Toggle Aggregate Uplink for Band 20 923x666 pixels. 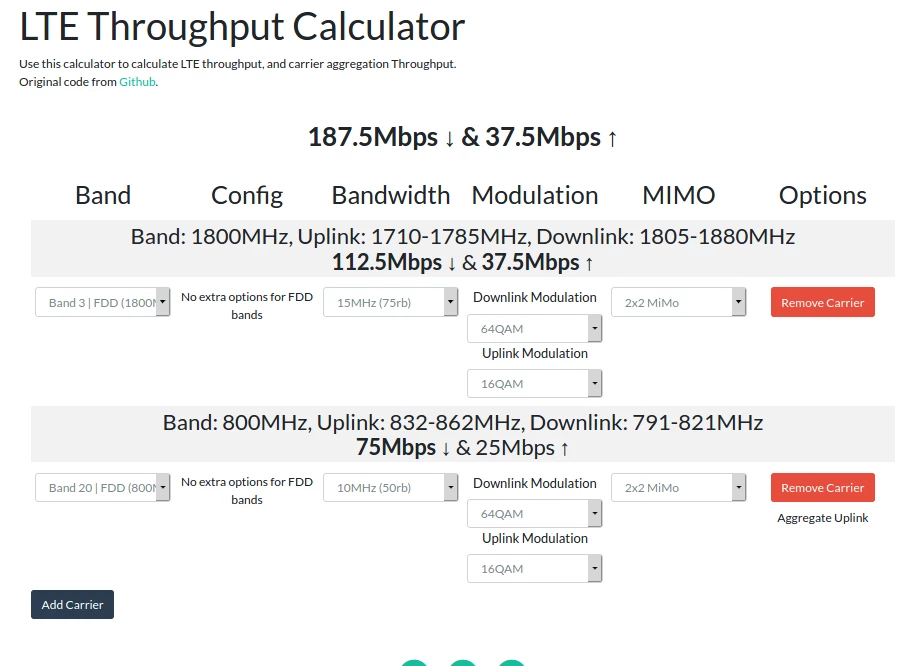click(822, 518)
